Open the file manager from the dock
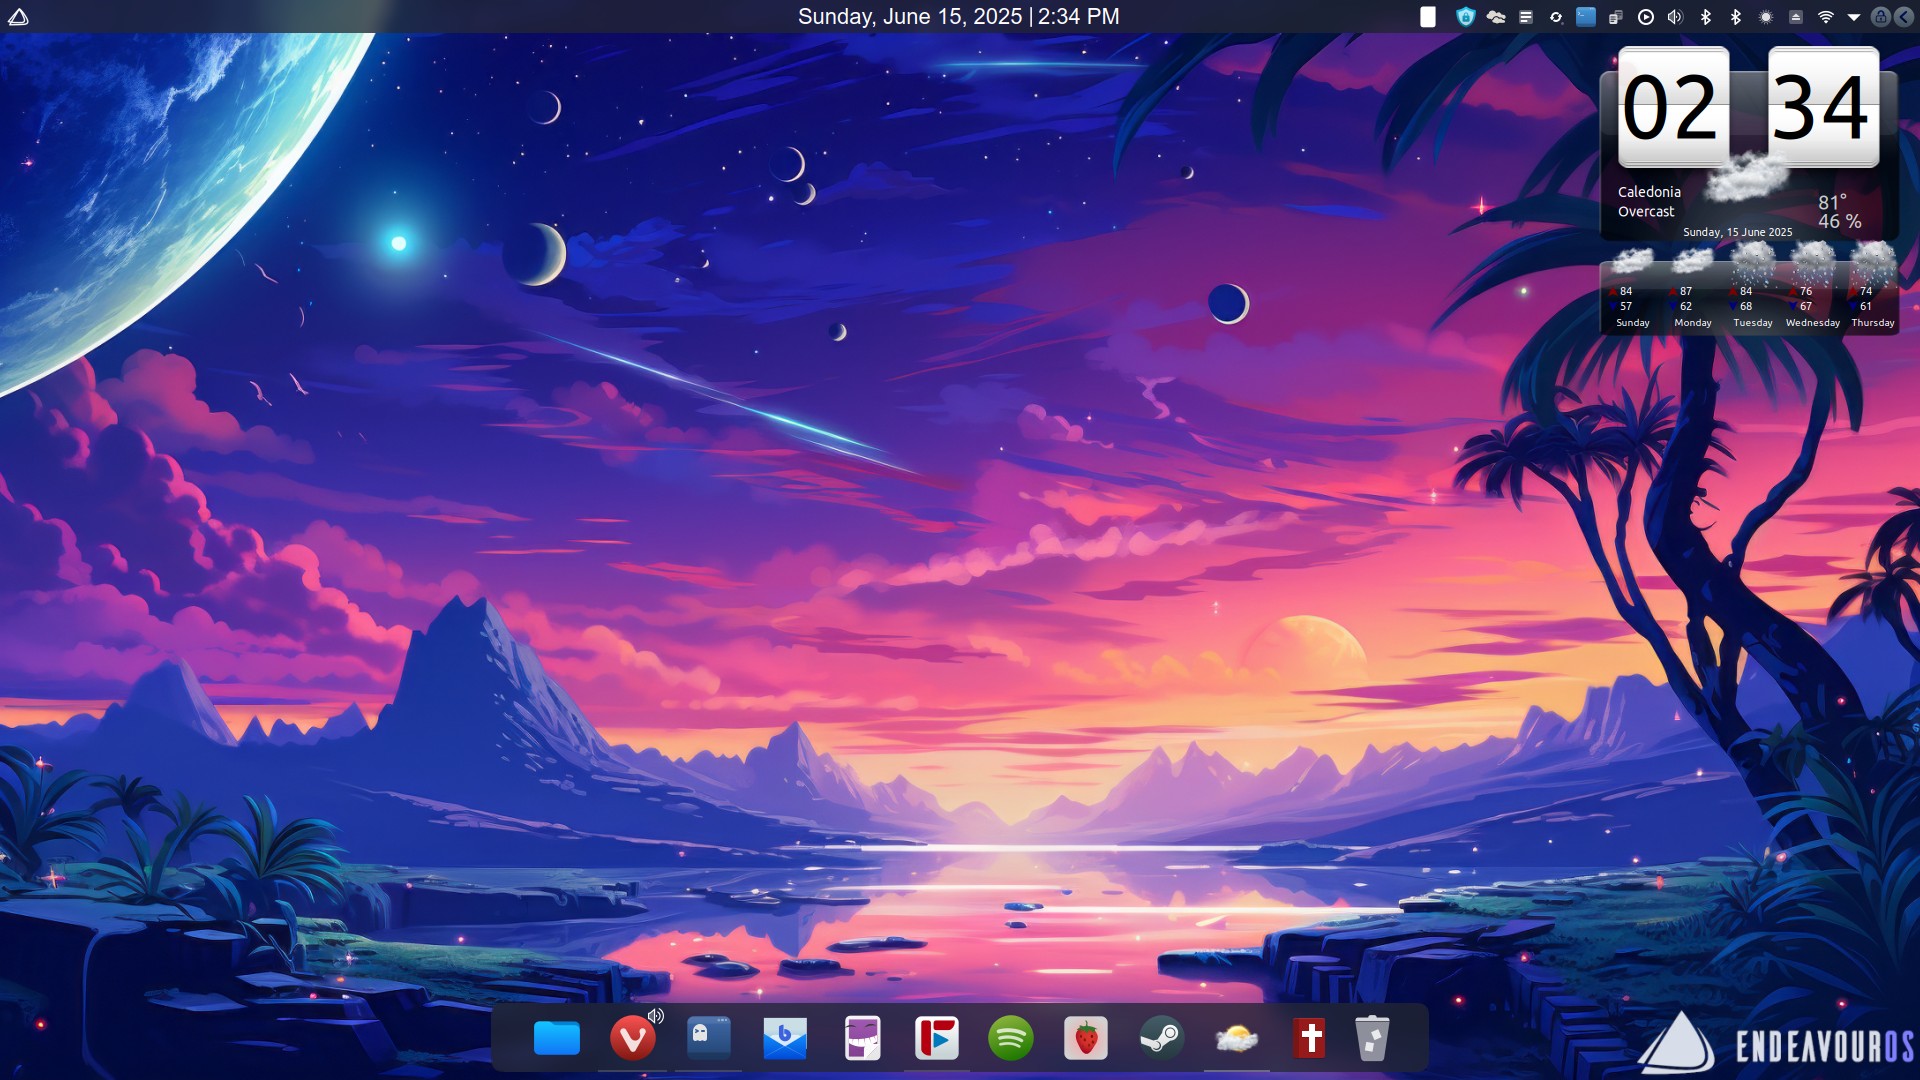This screenshot has height=1080, width=1920. tap(557, 1039)
